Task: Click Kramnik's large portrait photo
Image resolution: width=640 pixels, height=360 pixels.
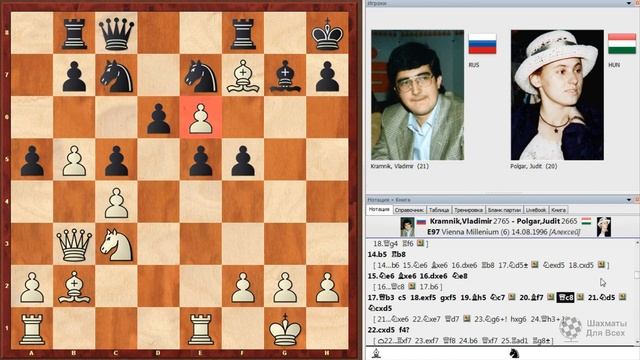Action: click(x=418, y=95)
